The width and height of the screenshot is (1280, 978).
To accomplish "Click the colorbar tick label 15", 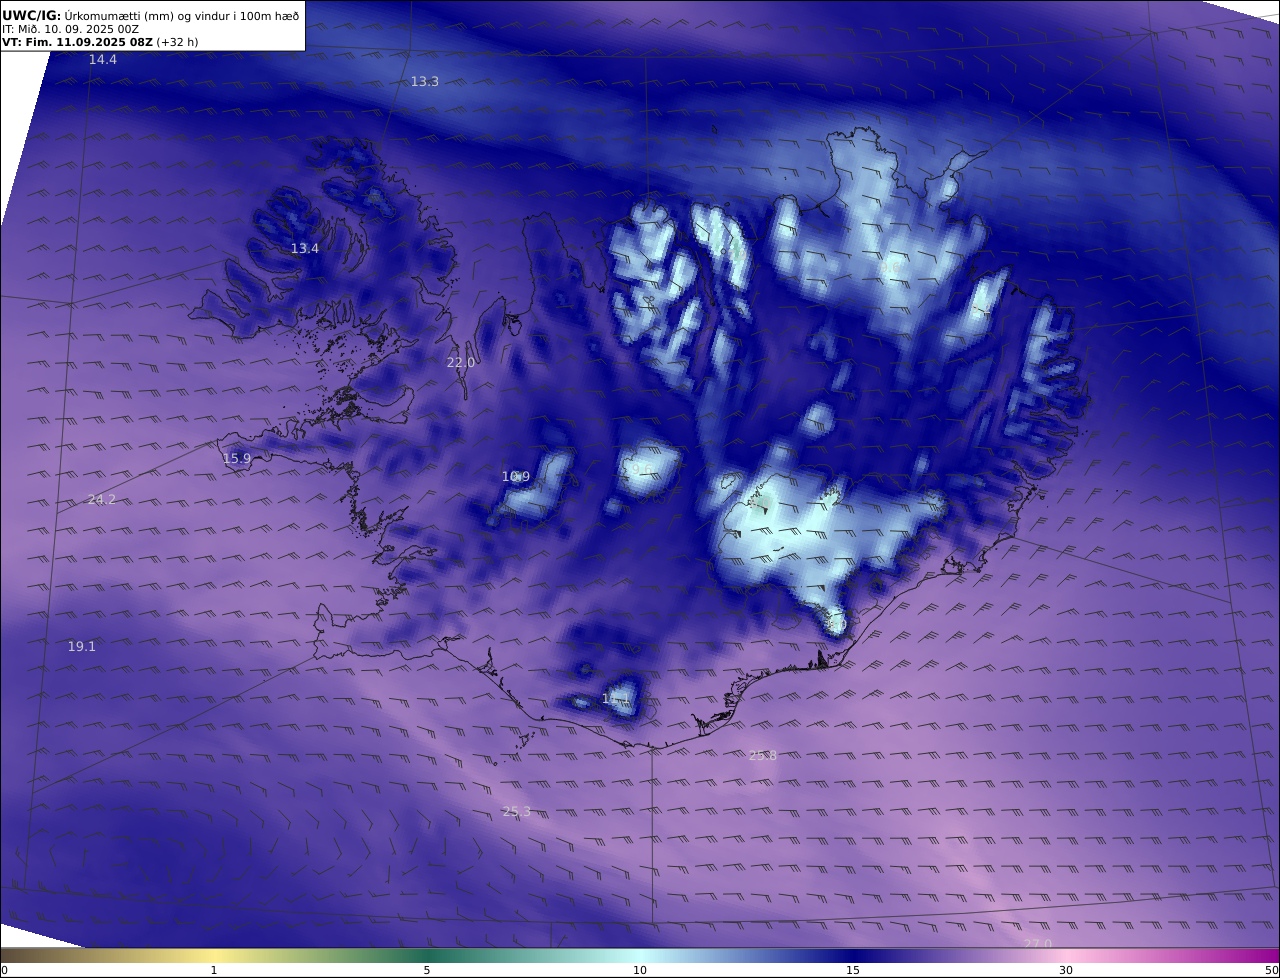I will [x=853, y=970].
